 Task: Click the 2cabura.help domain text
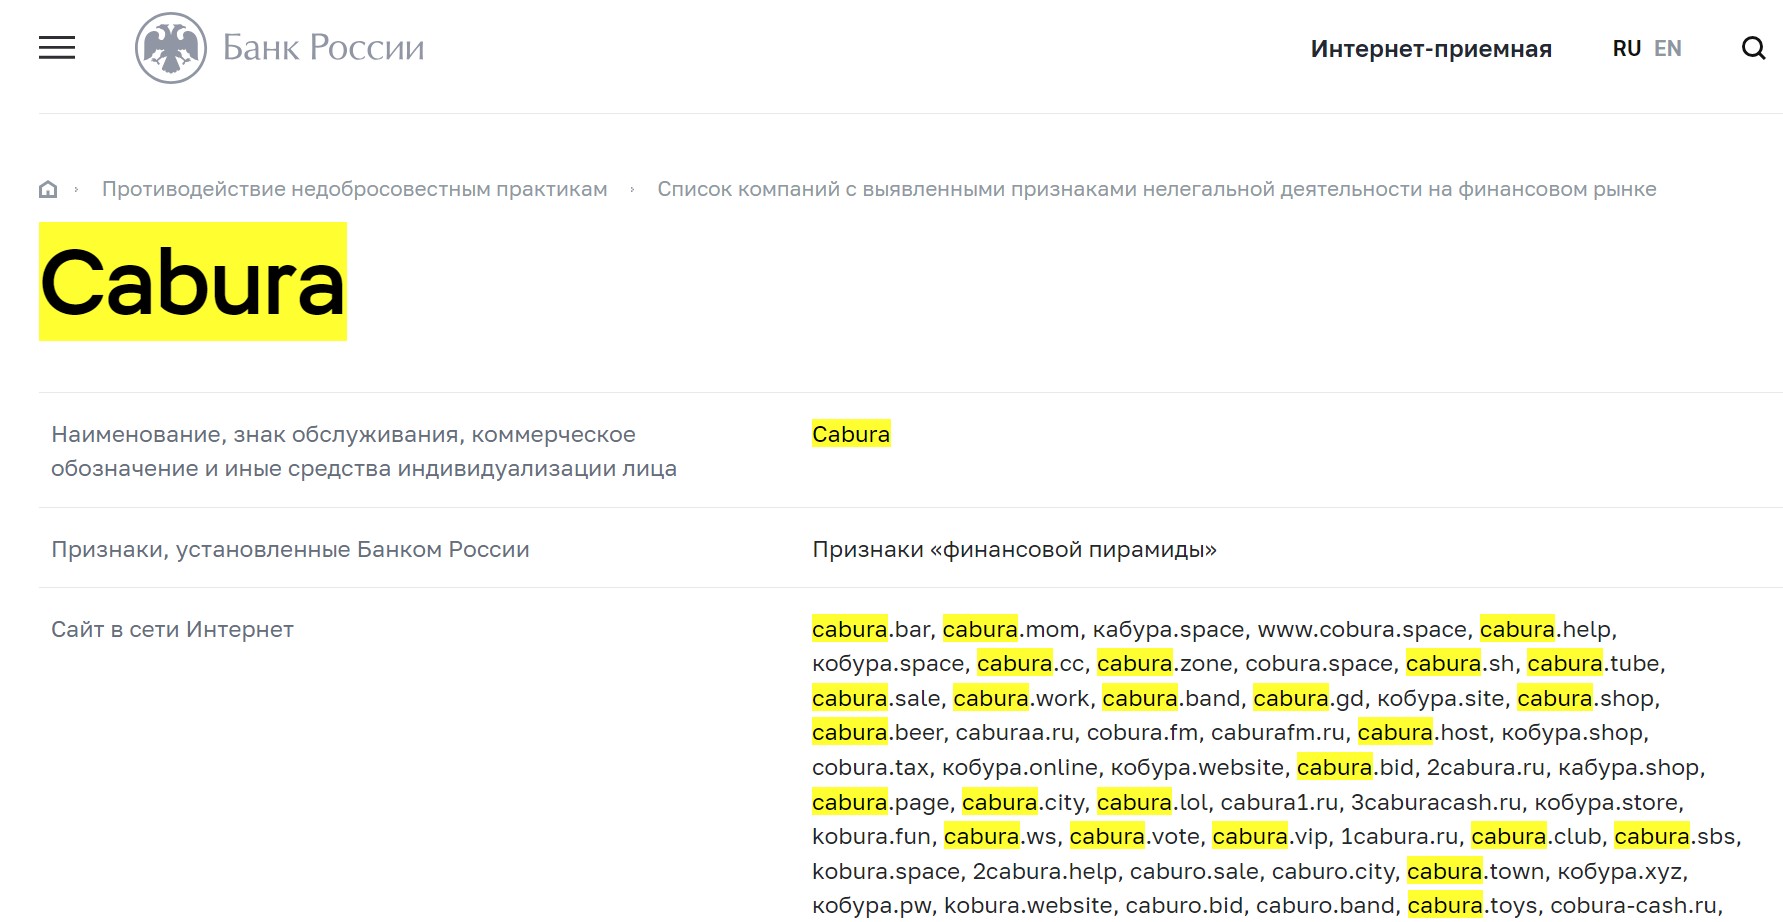(1044, 871)
